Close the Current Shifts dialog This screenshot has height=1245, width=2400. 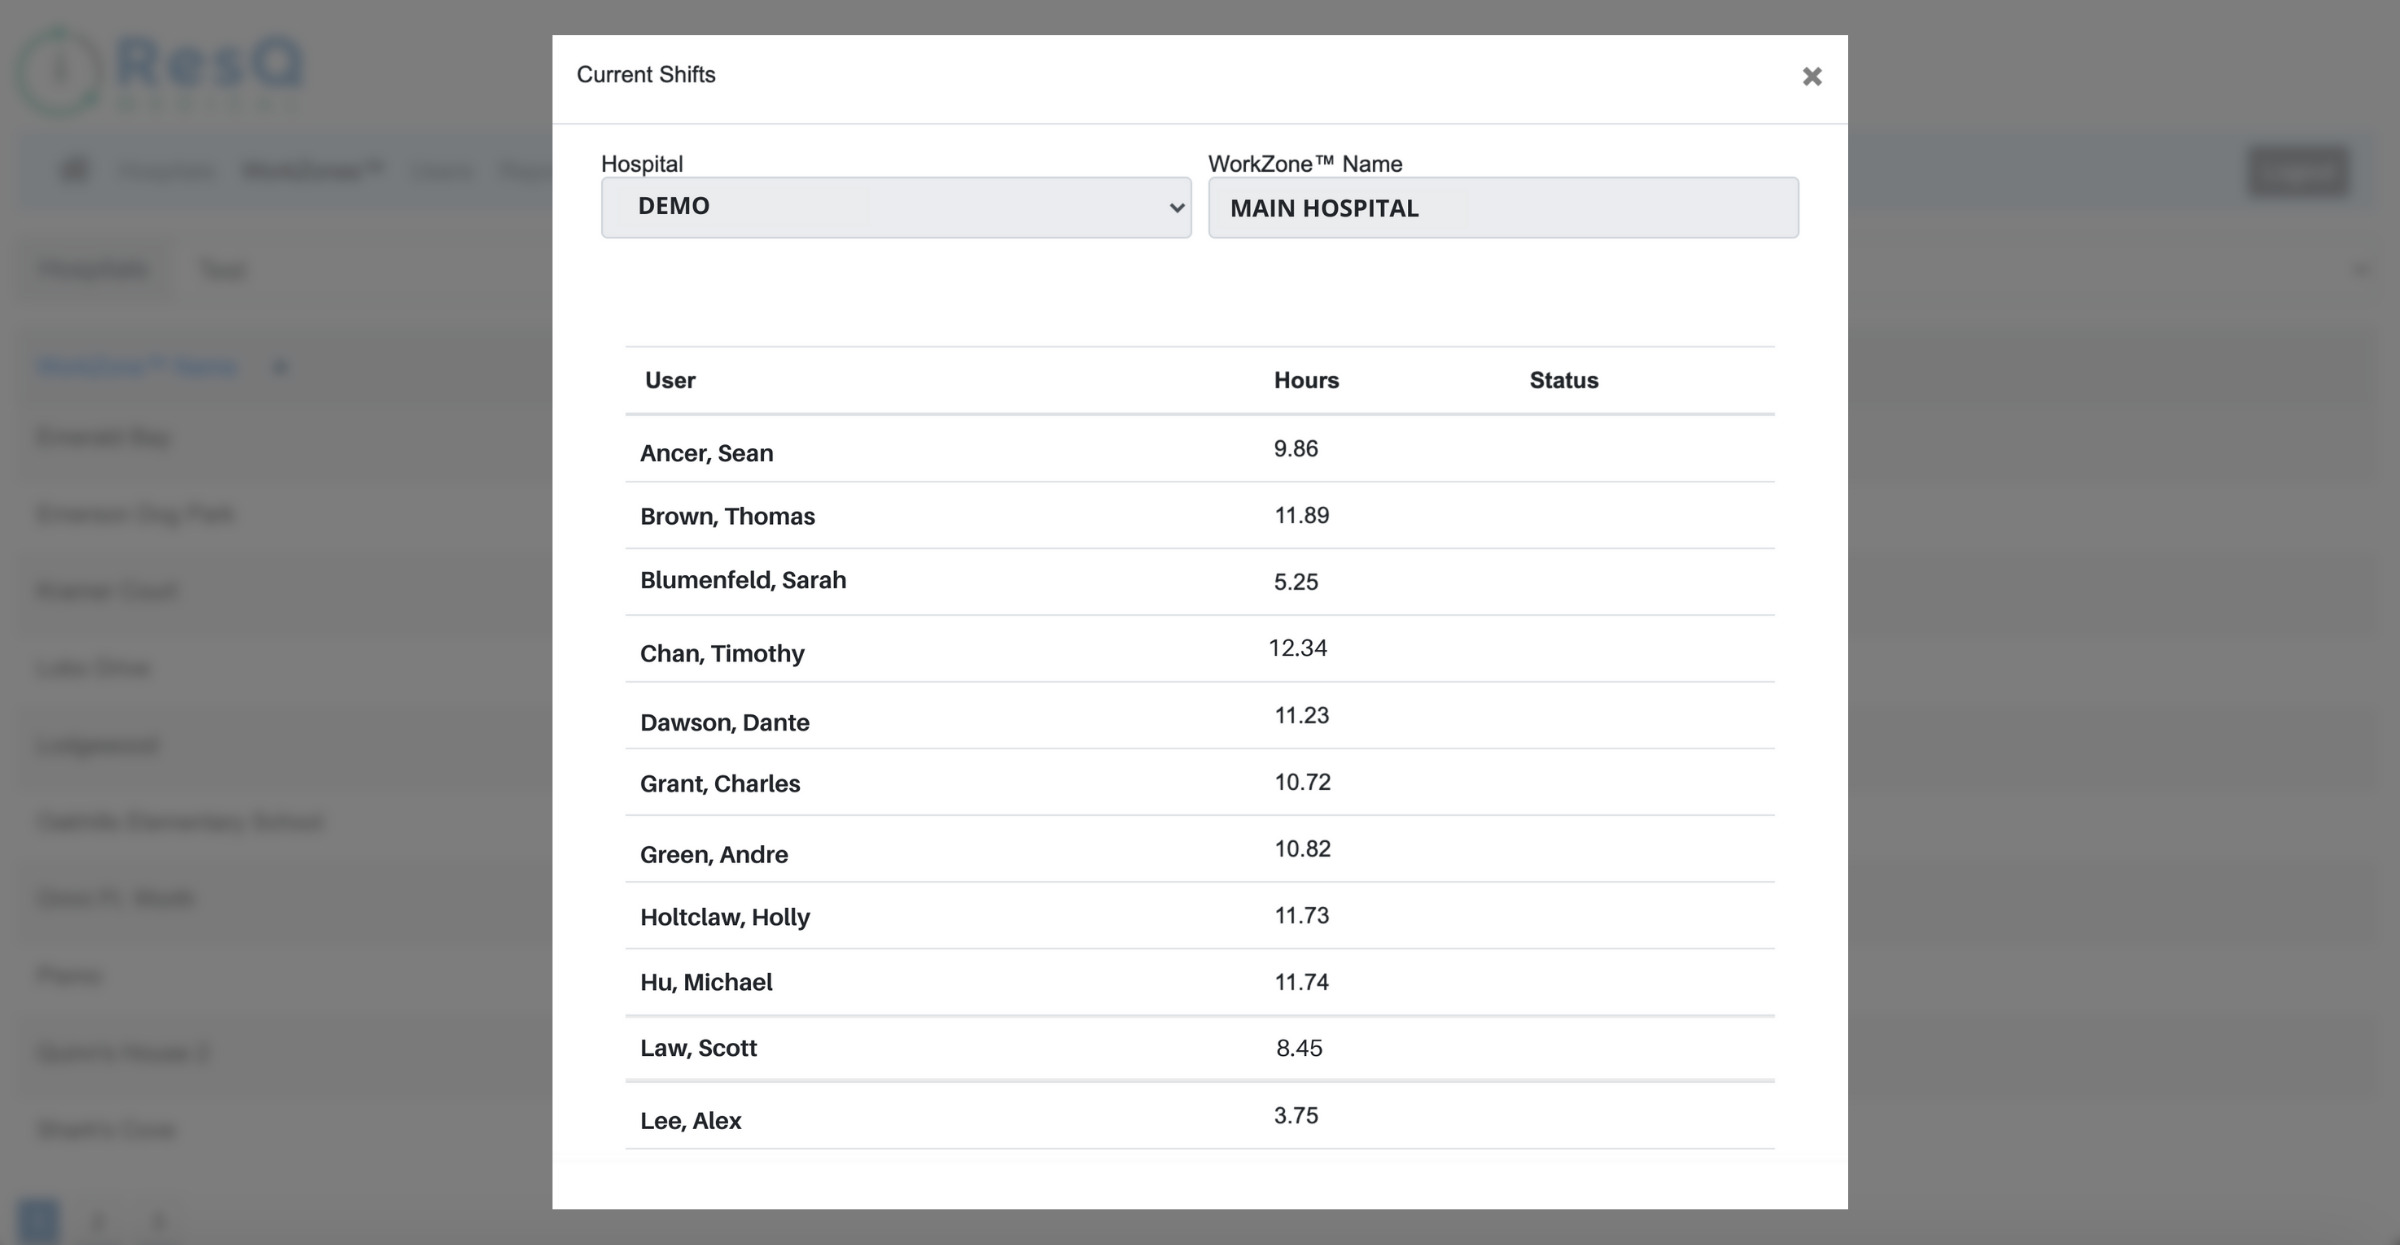(x=1812, y=77)
